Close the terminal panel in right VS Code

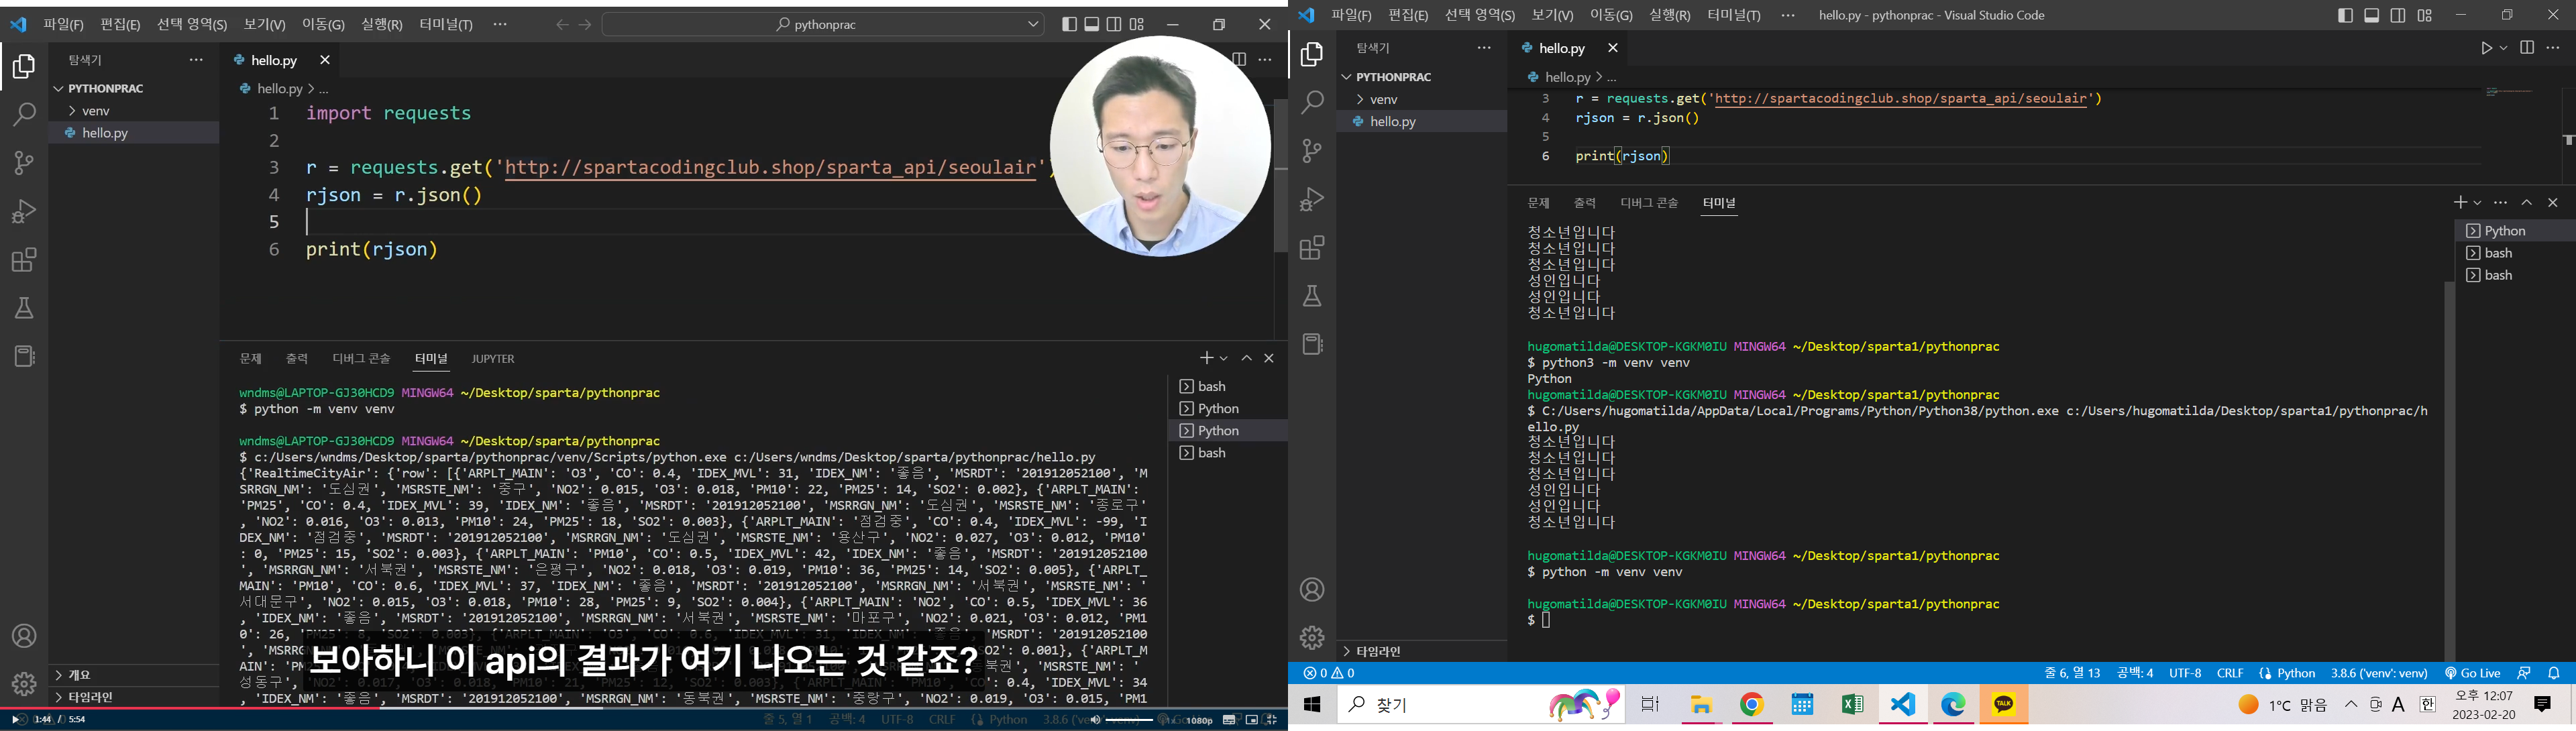click(x=2553, y=202)
